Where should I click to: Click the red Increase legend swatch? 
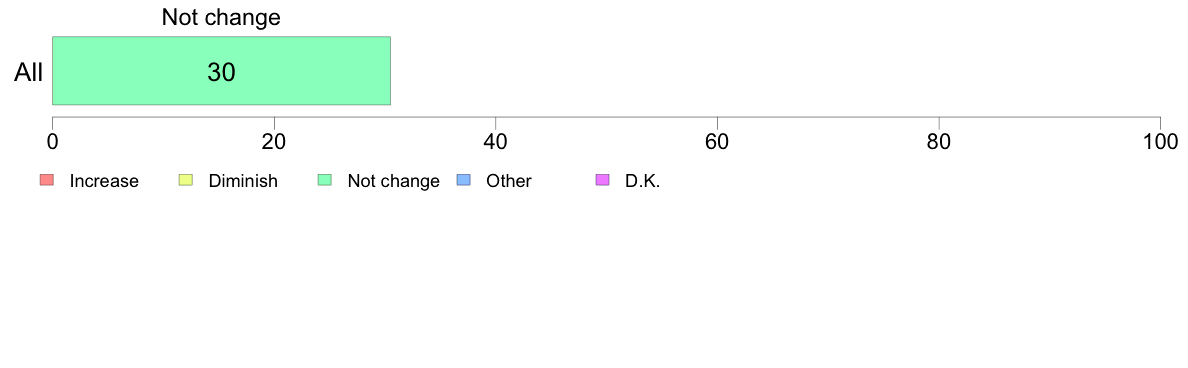click(x=47, y=180)
